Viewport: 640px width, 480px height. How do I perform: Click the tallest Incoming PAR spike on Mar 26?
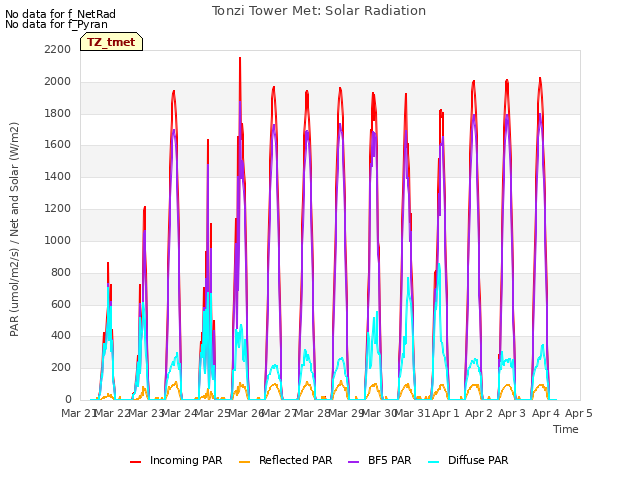click(x=240, y=58)
